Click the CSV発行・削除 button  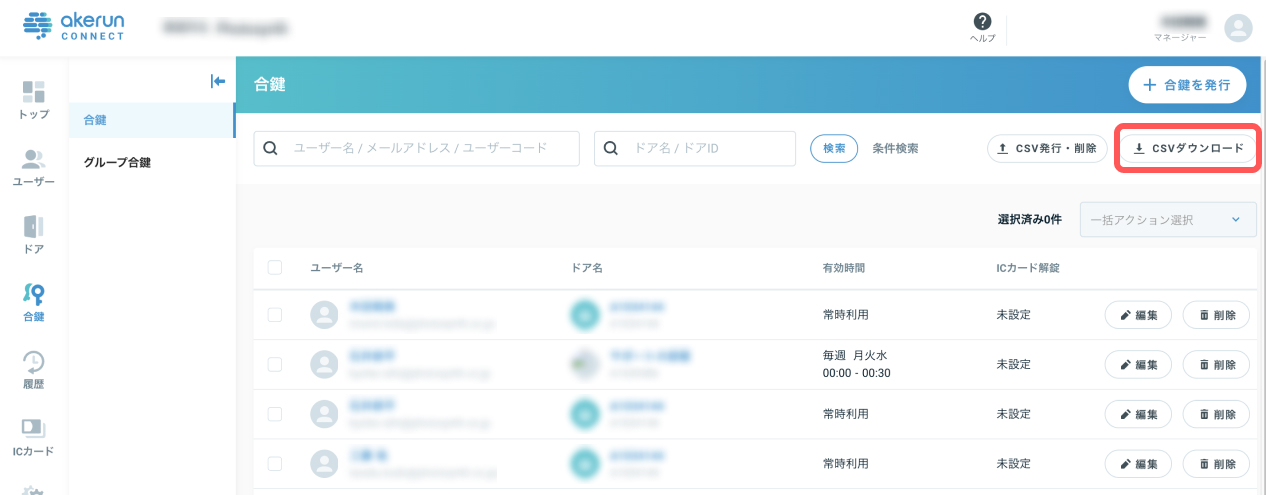point(1047,148)
